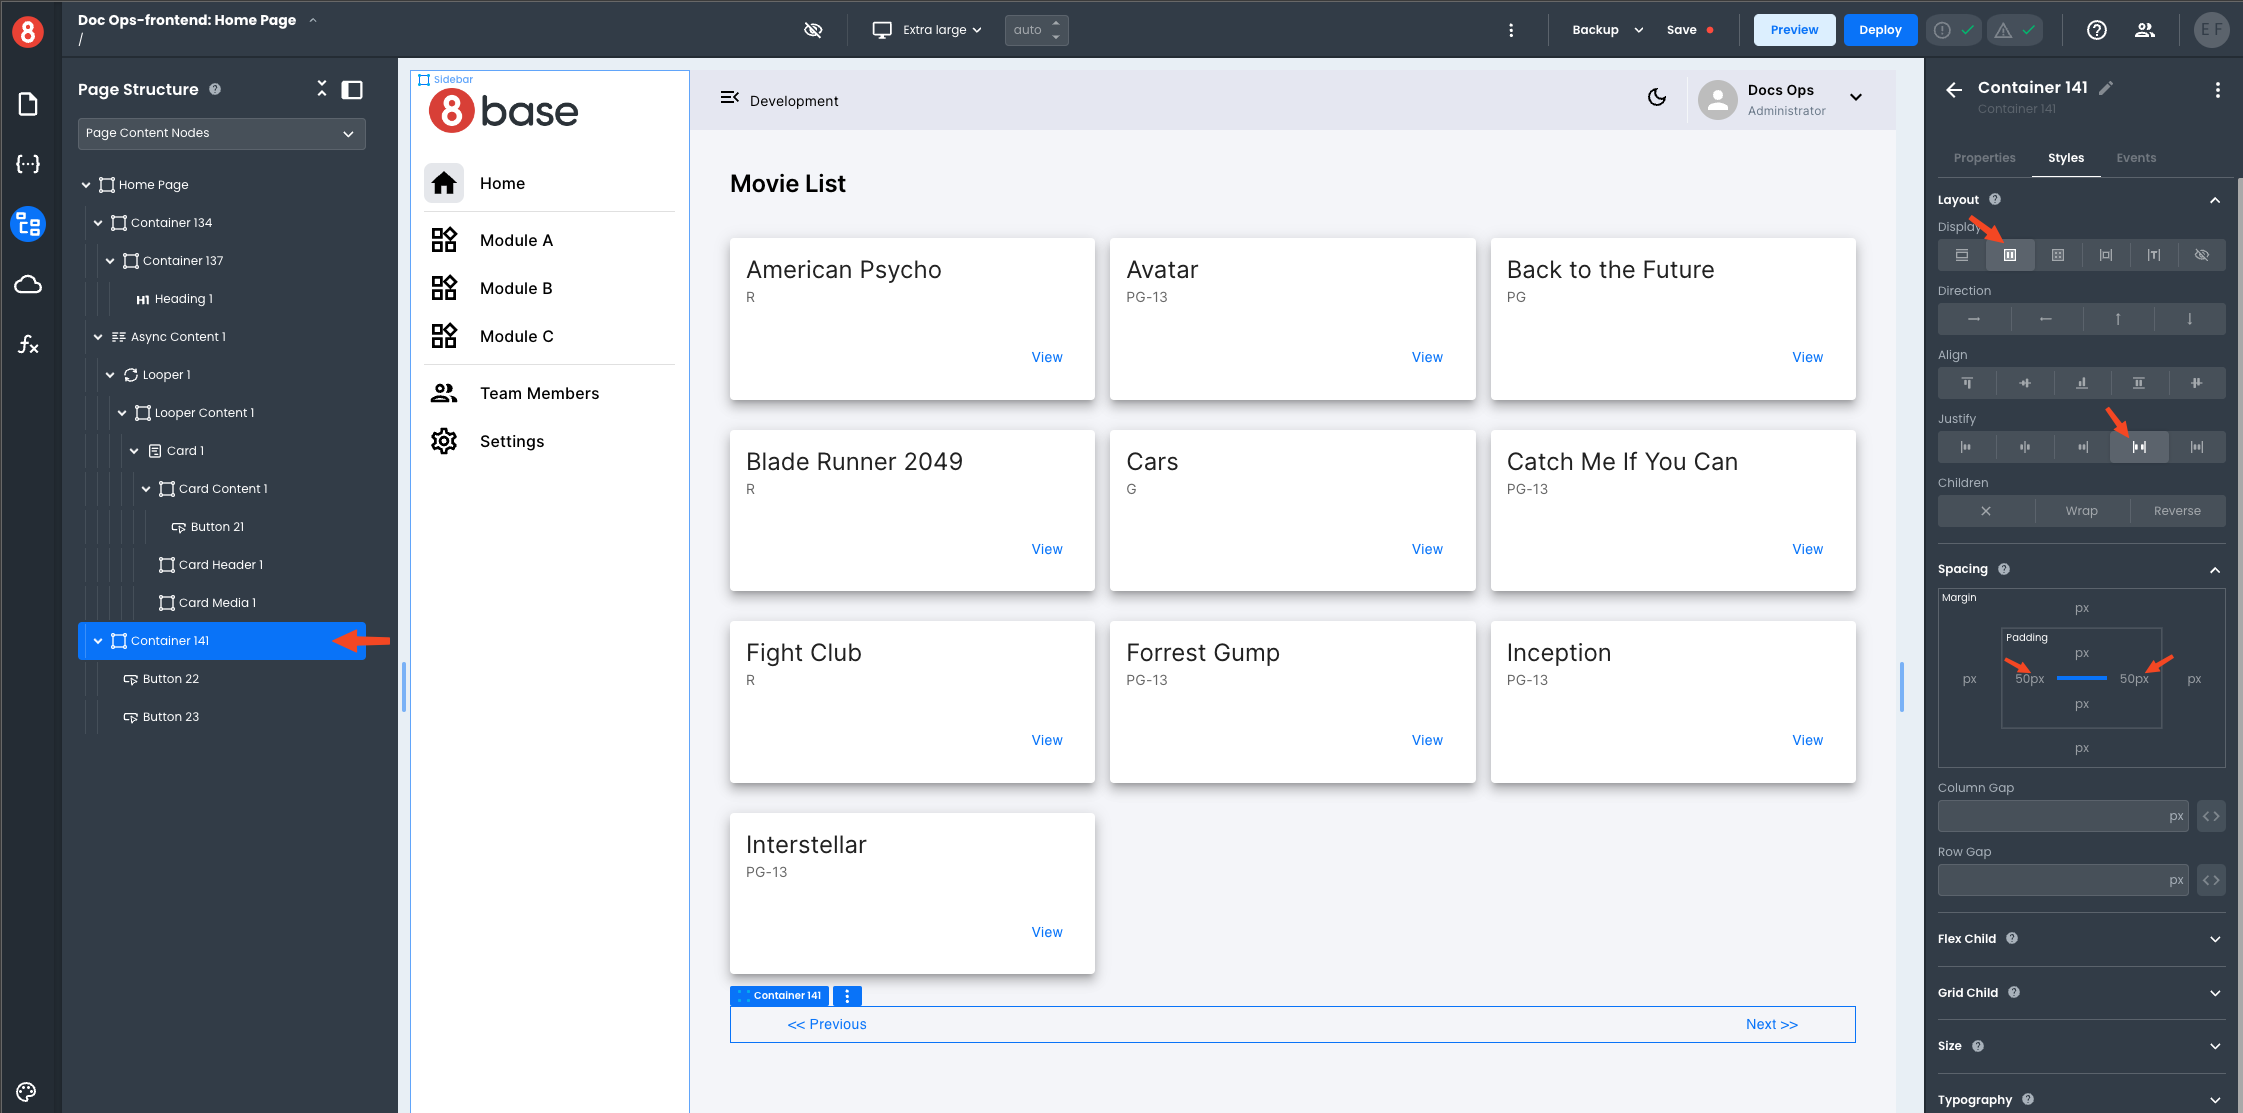Click the Deploy button
This screenshot has height=1113, width=2243.
point(1879,30)
